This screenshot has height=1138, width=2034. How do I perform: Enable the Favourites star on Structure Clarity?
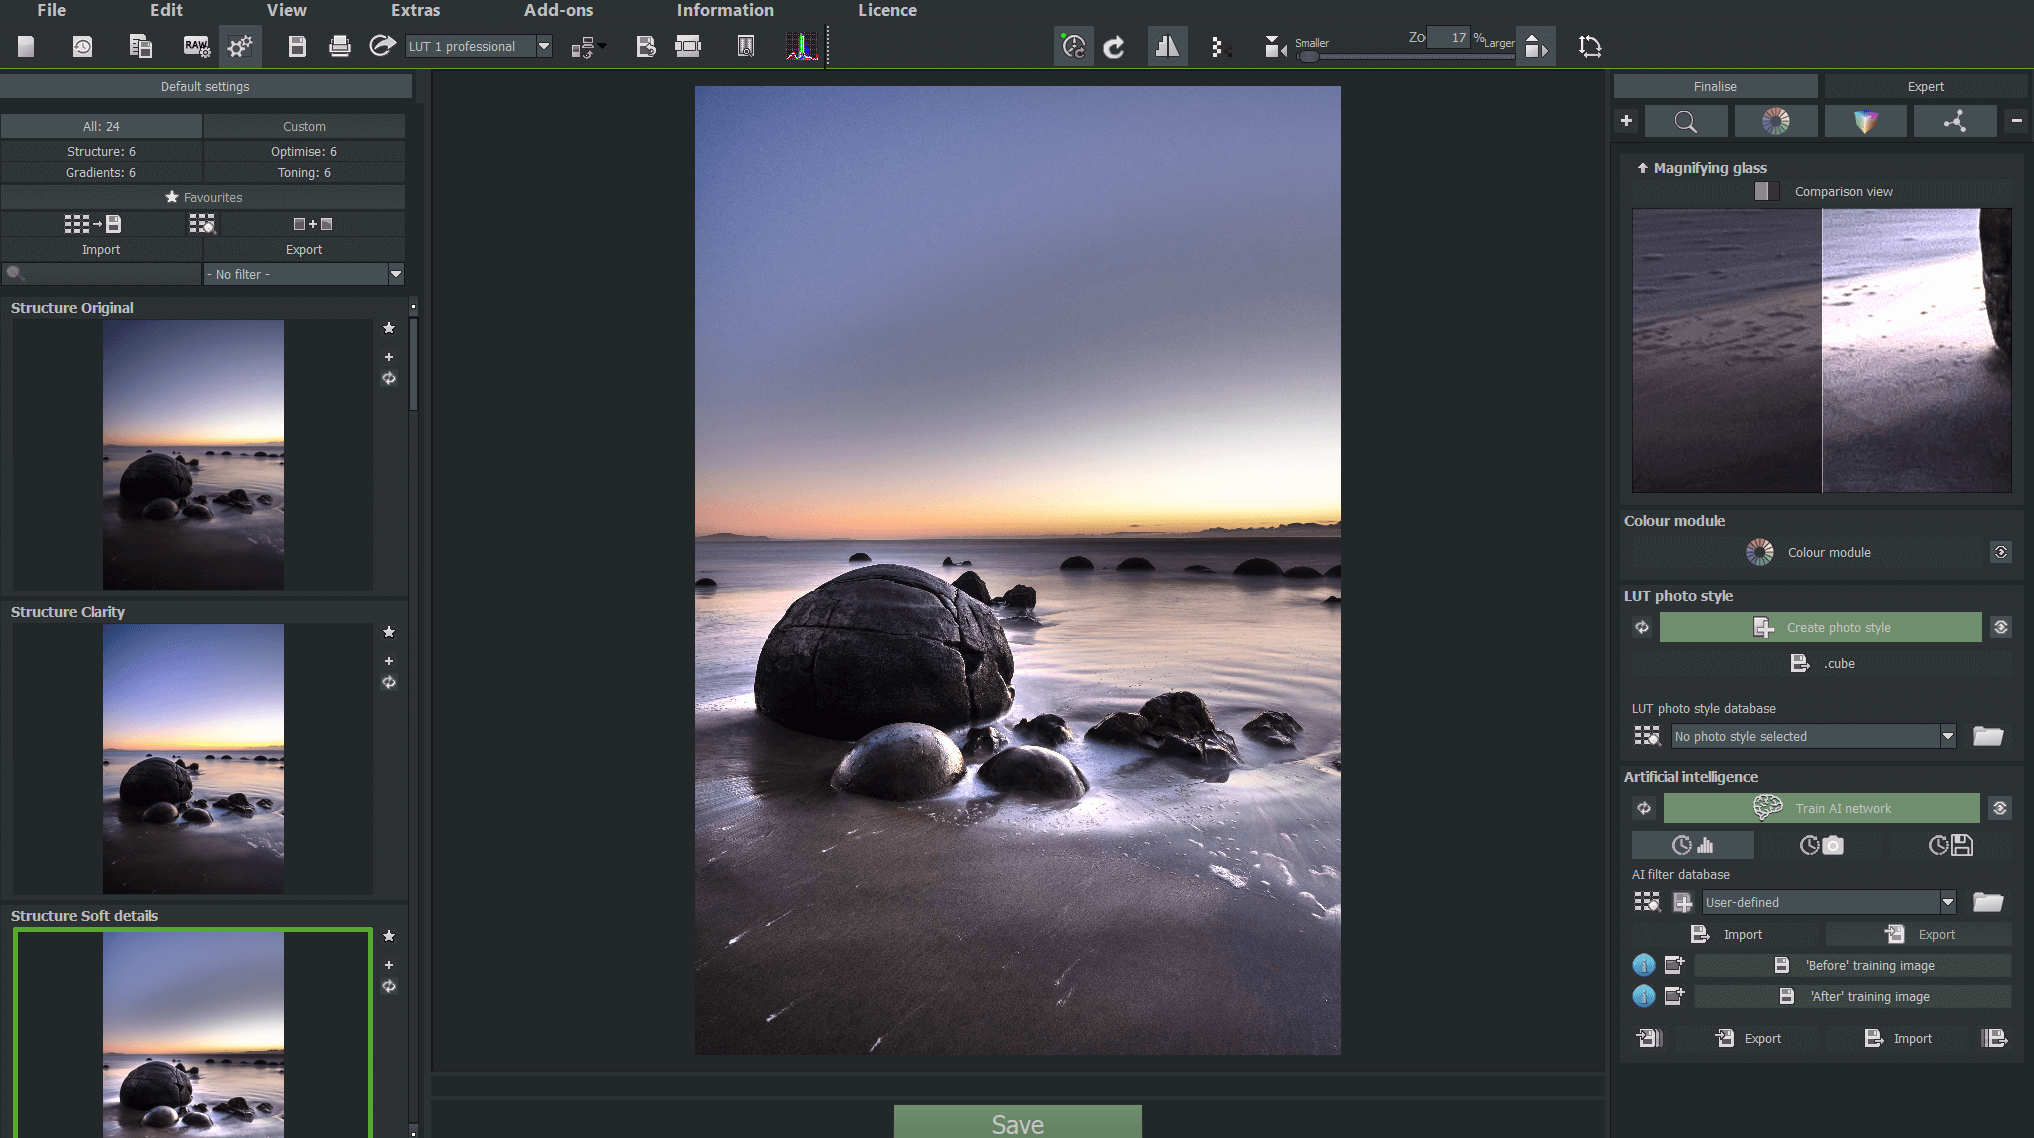(x=388, y=633)
